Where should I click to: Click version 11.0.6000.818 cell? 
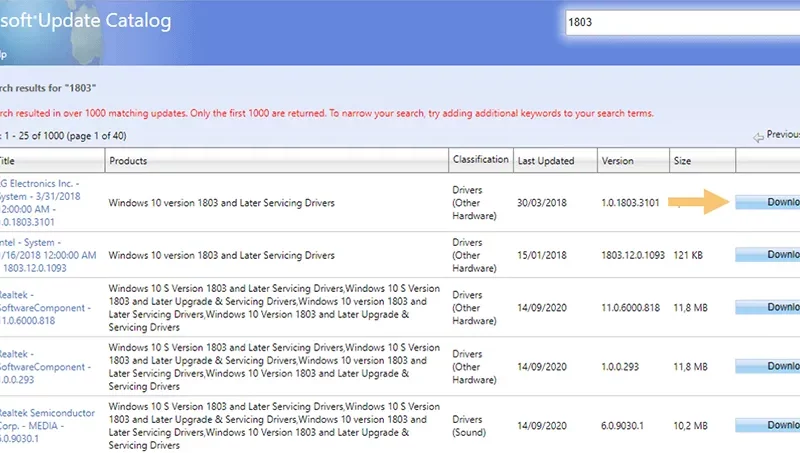click(630, 308)
